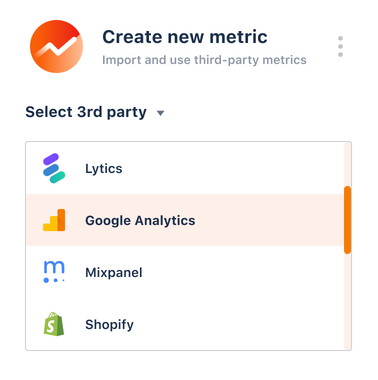Image resolution: width=378 pixels, height=380 pixels.
Task: Select Lytics from the list
Action: pyautogui.click(x=185, y=168)
